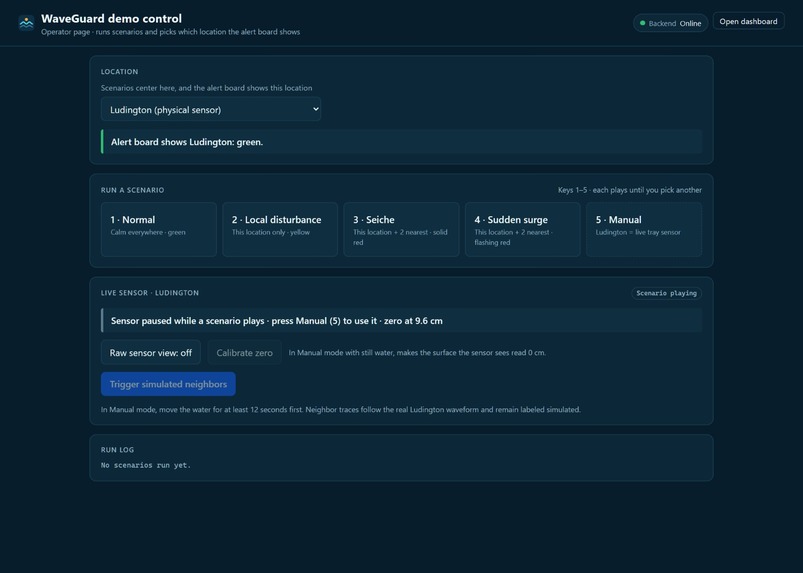
Task: Click the 'Operator page' subtitle text
Action: 171,32
